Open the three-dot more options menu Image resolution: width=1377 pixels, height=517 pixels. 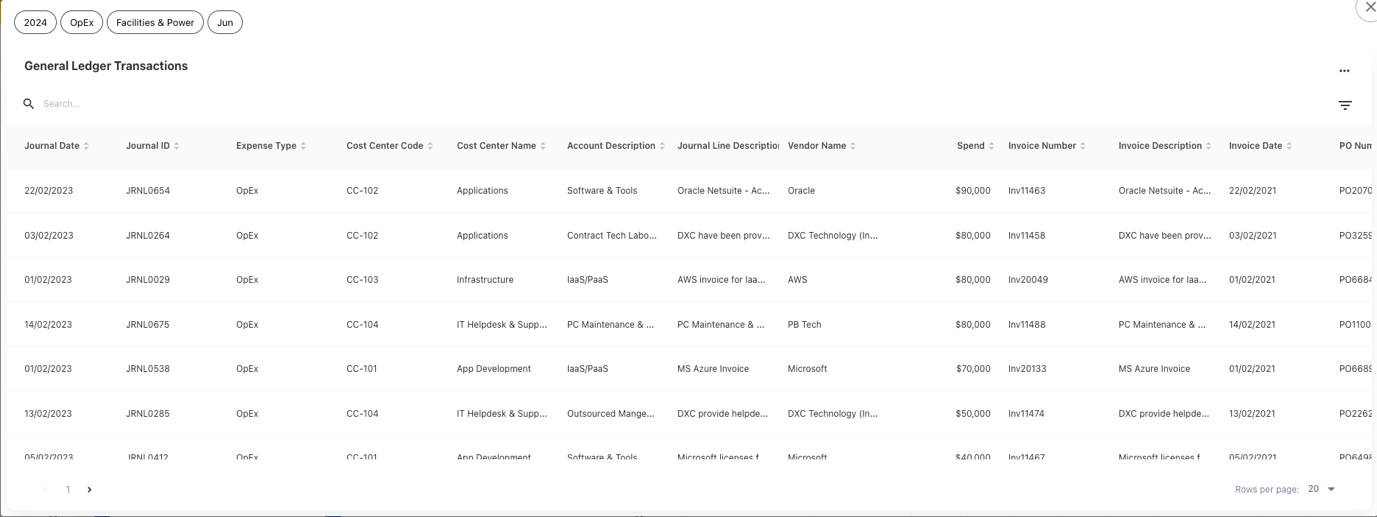[1344, 71]
